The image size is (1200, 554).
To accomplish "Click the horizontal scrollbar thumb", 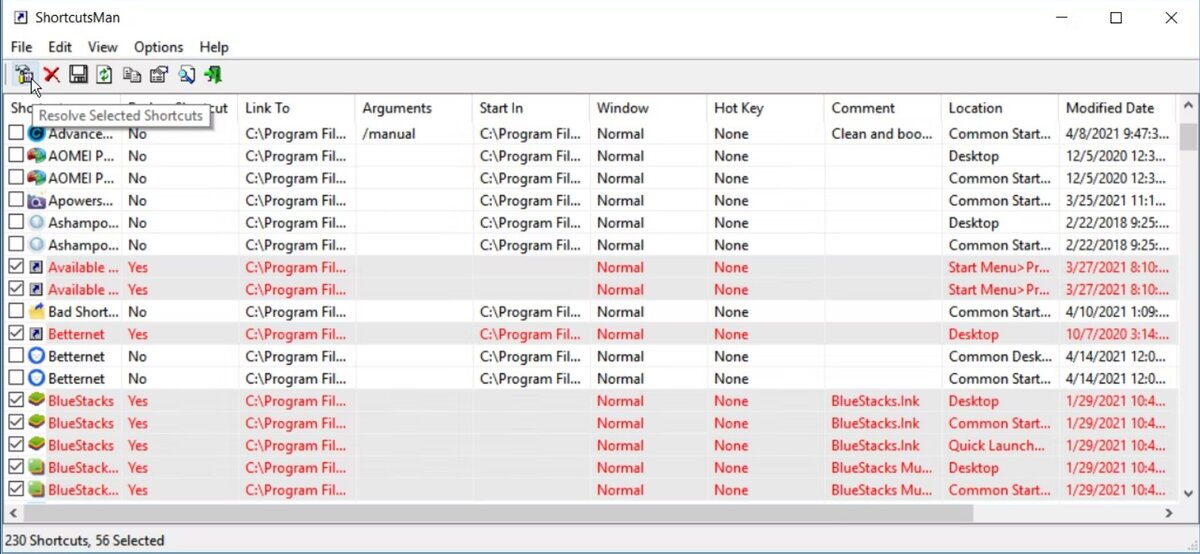I will coord(498,513).
